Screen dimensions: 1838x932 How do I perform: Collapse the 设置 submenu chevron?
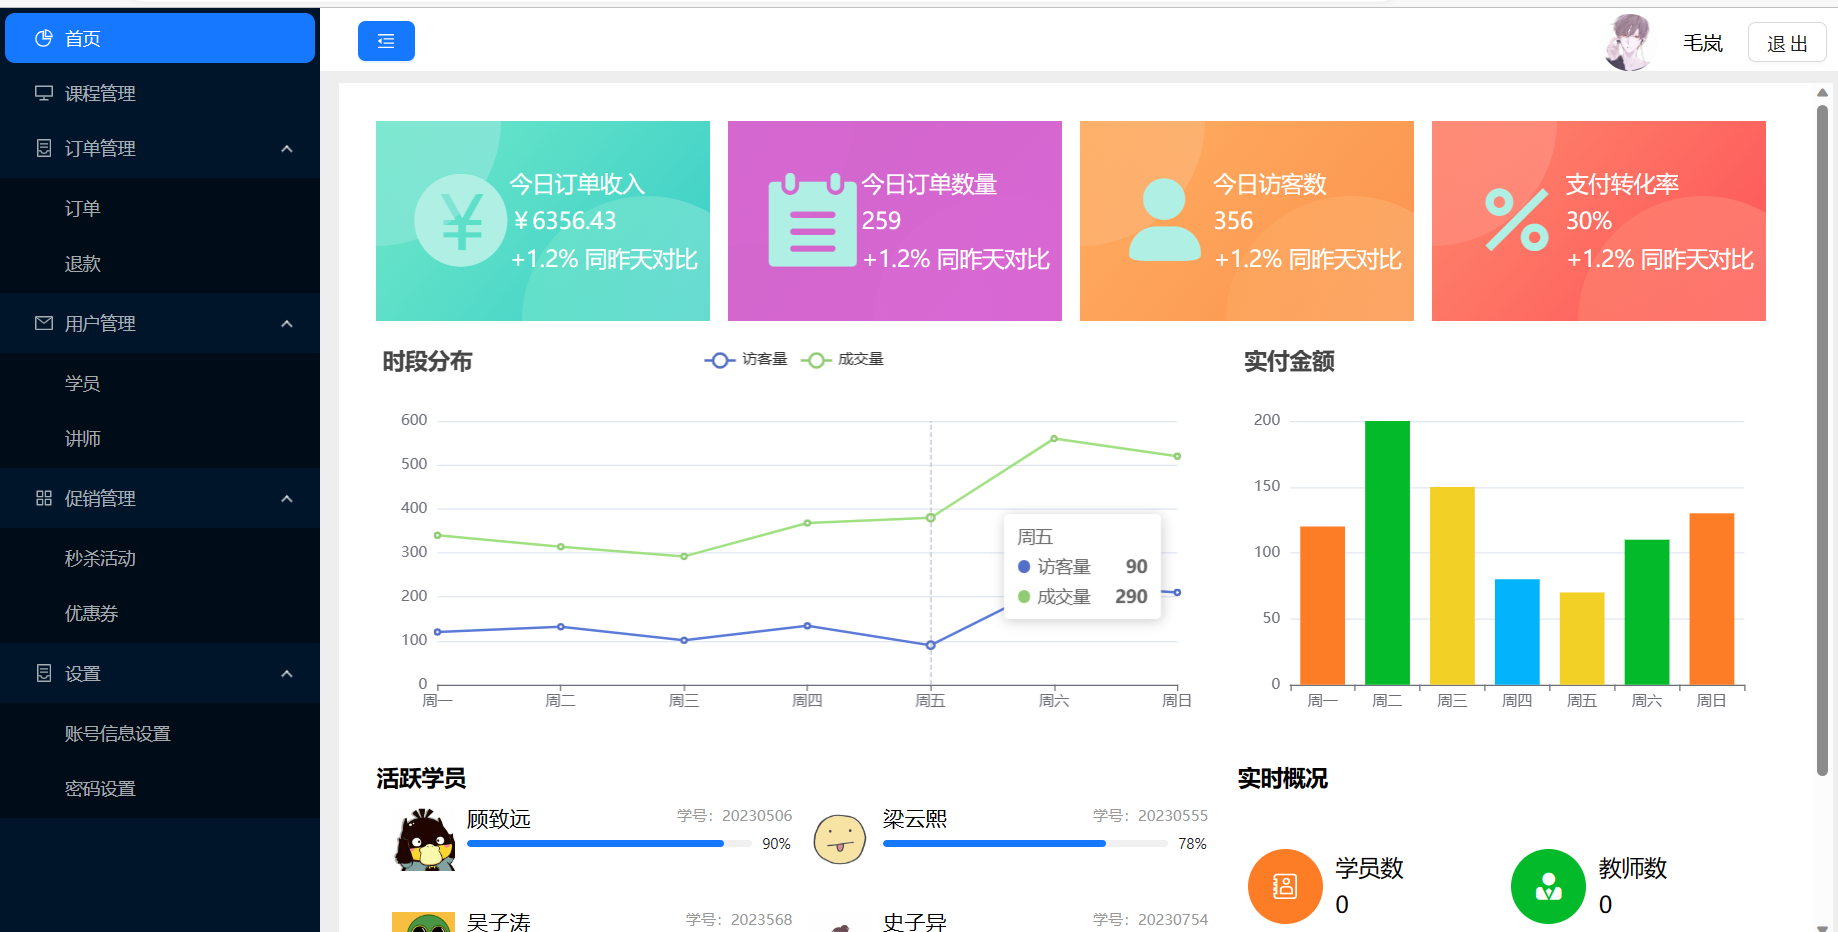coord(287,673)
